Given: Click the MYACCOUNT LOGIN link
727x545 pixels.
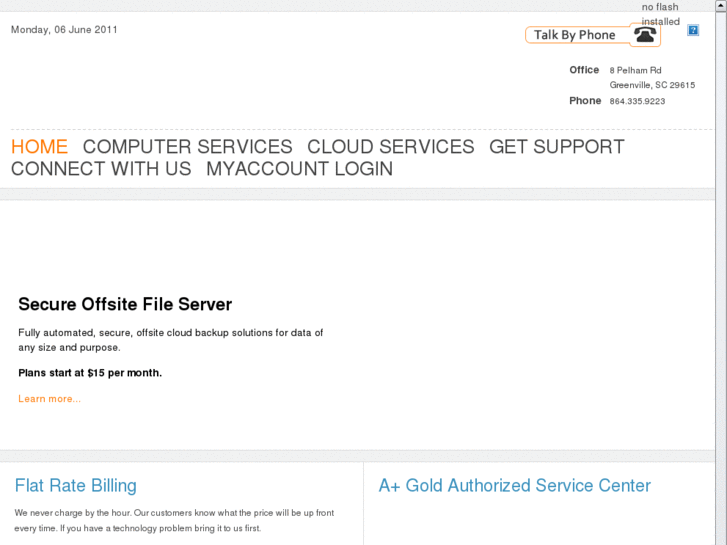Looking at the screenshot, I should pos(299,169).
